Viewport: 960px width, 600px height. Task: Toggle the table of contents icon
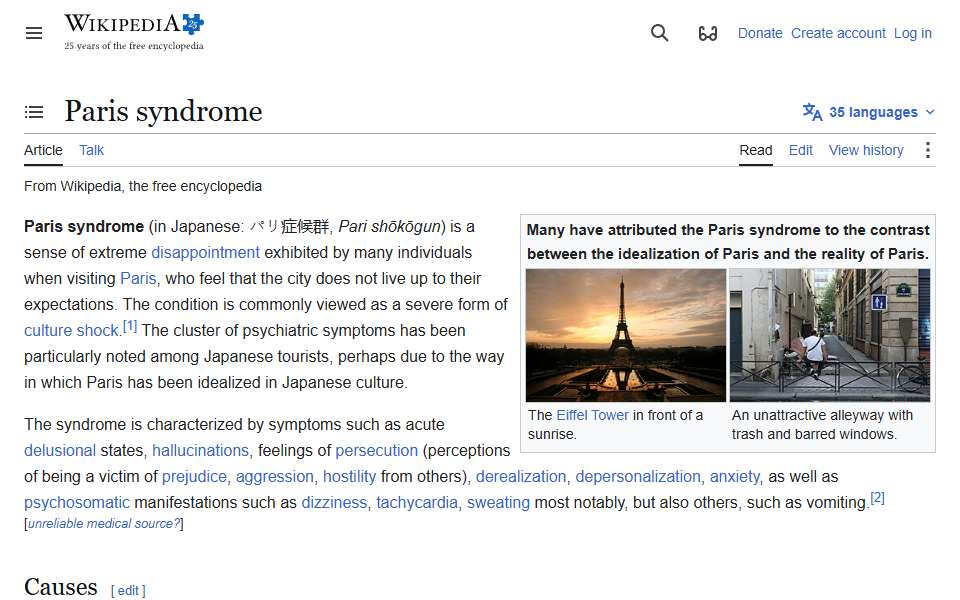coord(34,112)
